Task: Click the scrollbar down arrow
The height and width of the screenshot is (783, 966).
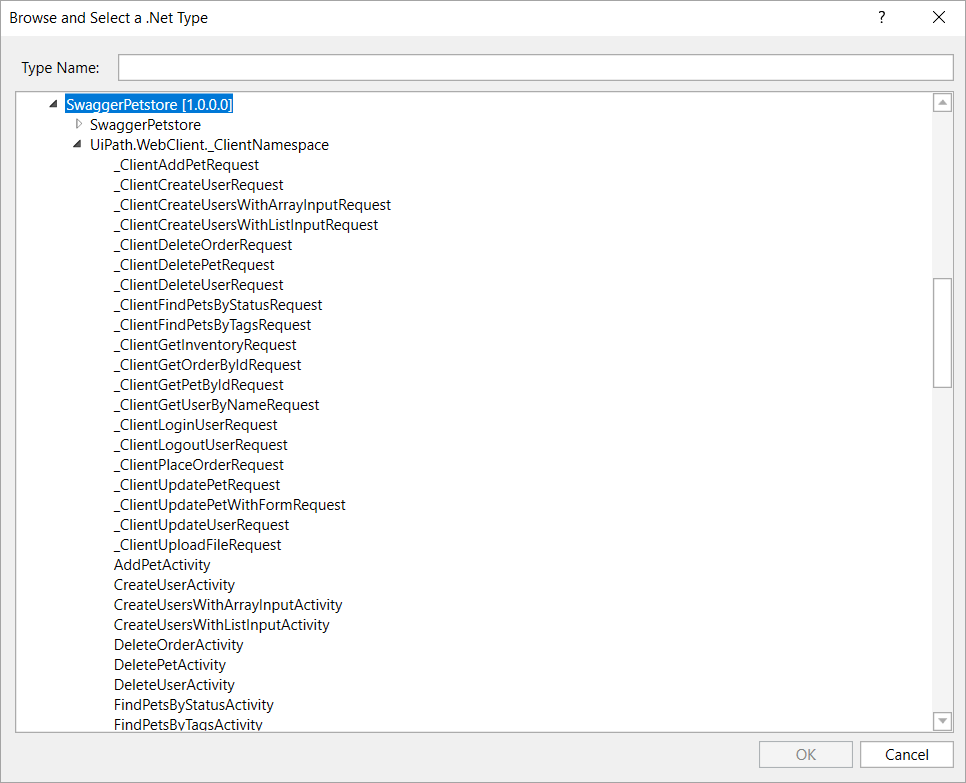Action: pos(941,720)
